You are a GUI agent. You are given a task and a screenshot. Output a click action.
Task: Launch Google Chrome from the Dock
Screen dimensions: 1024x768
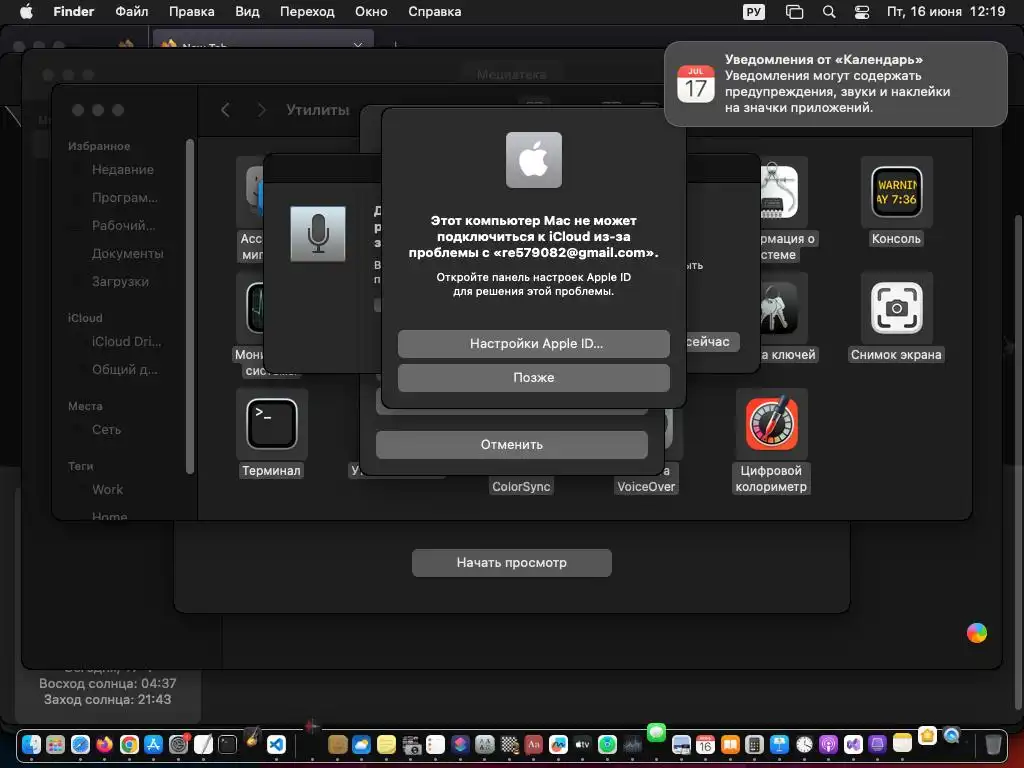[x=129, y=744]
